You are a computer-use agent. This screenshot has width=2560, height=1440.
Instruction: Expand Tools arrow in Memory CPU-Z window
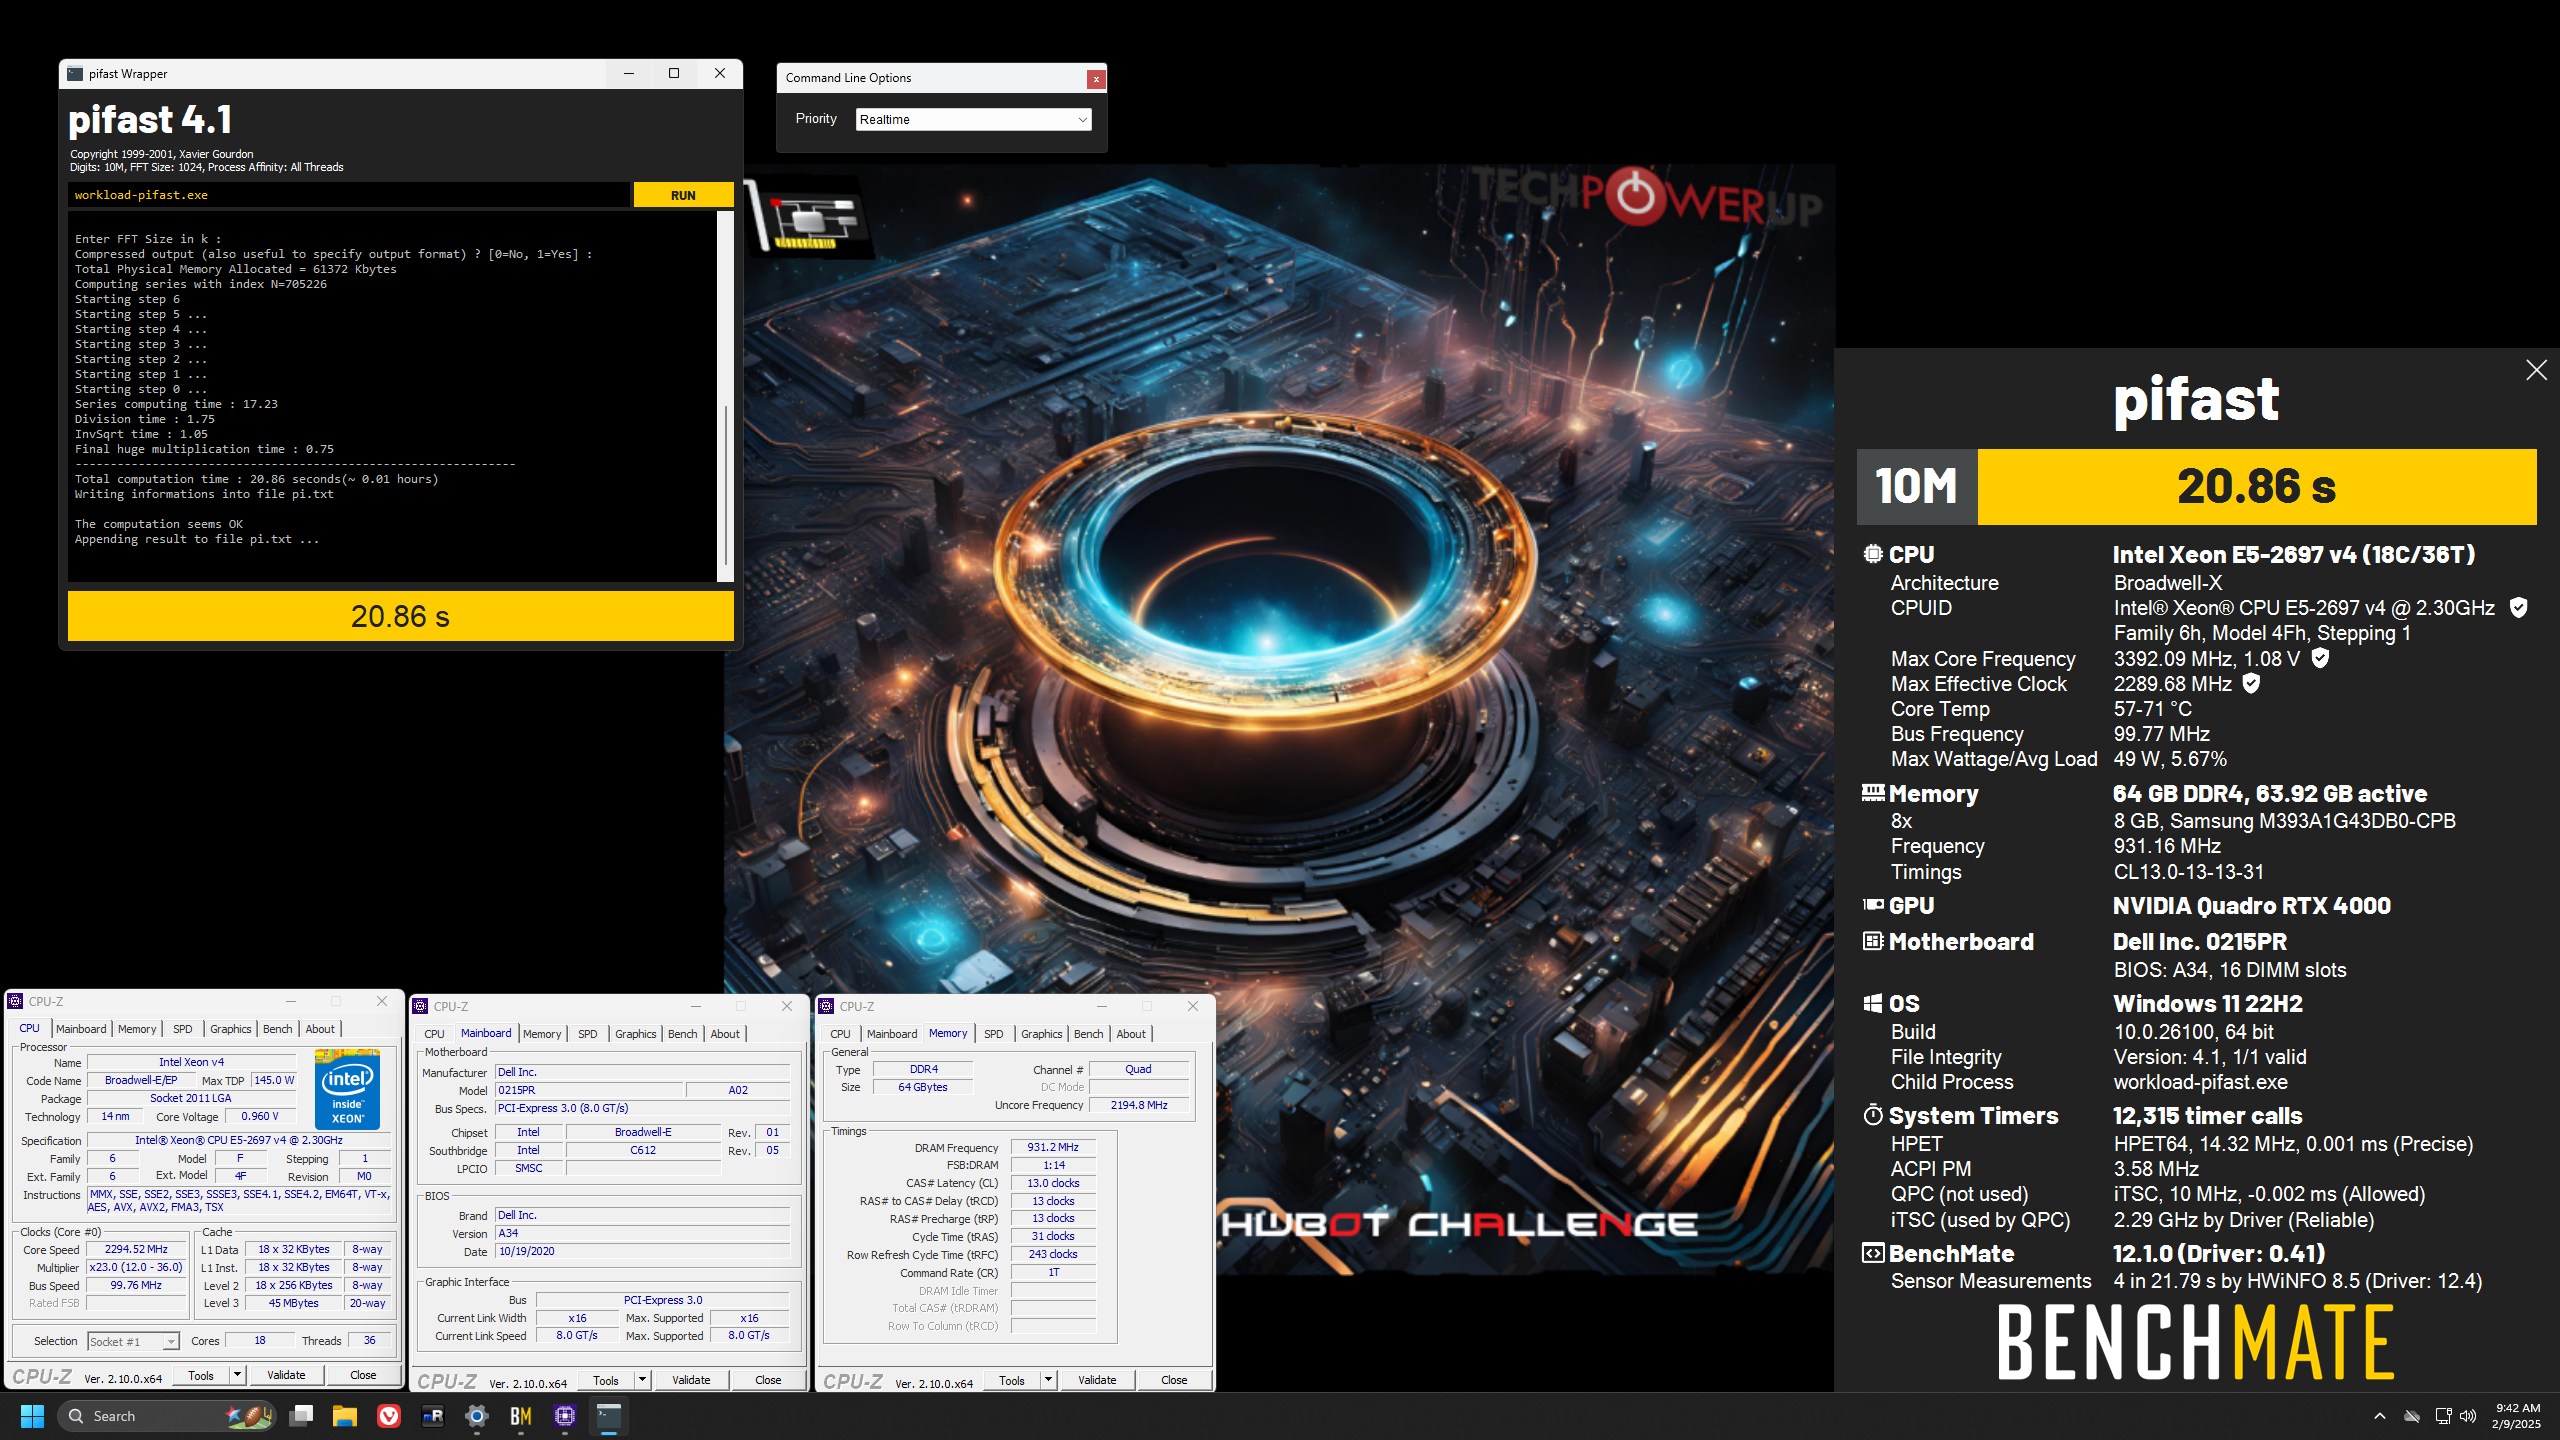tap(1048, 1381)
